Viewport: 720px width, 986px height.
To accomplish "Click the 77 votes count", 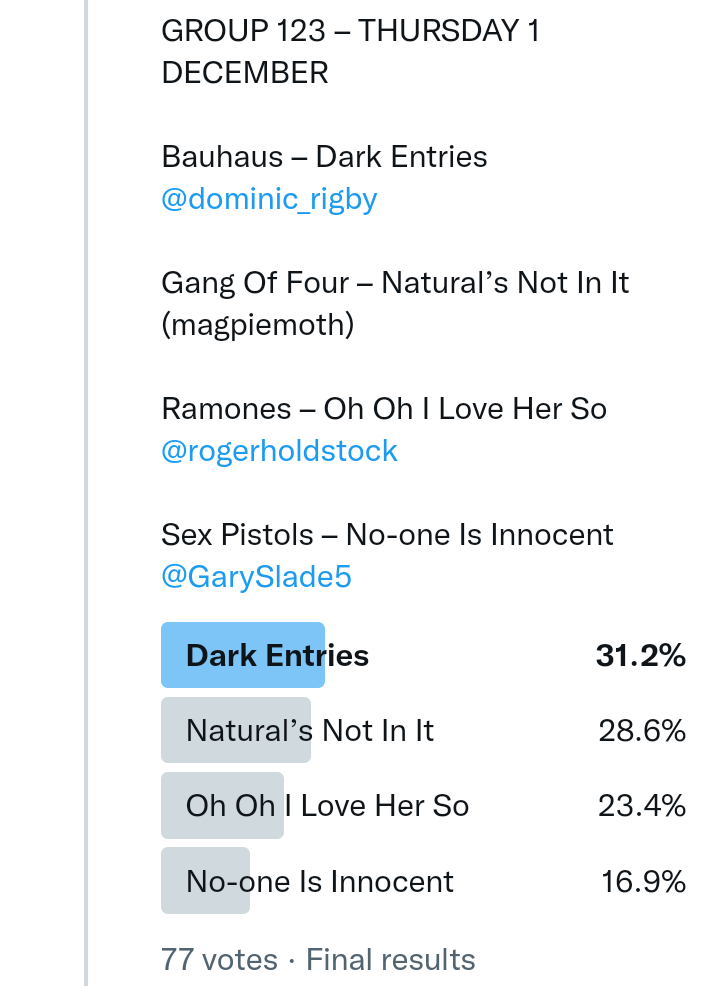I will [x=219, y=960].
